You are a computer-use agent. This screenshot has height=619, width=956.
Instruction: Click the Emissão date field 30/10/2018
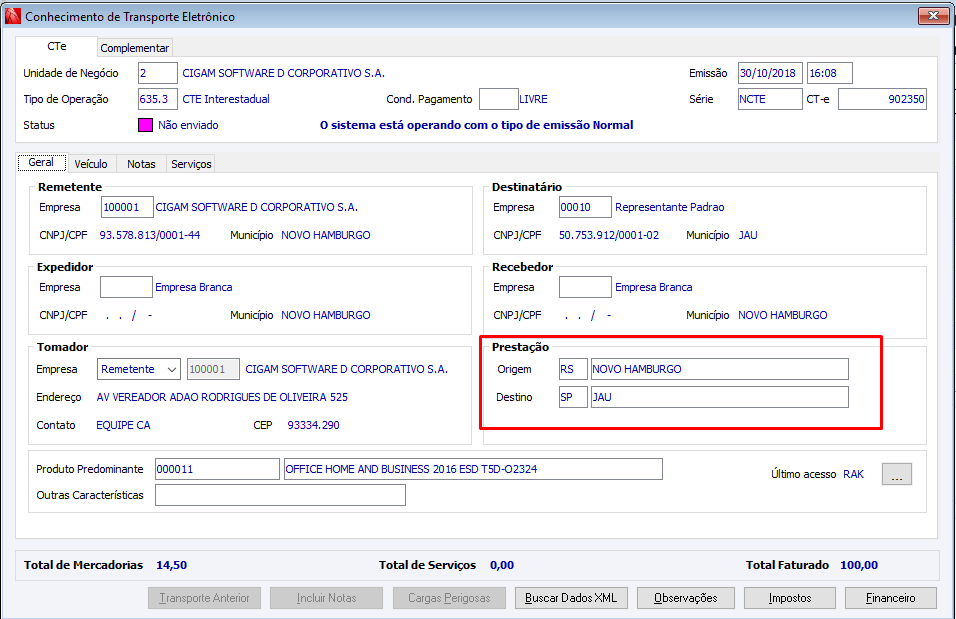pos(769,73)
